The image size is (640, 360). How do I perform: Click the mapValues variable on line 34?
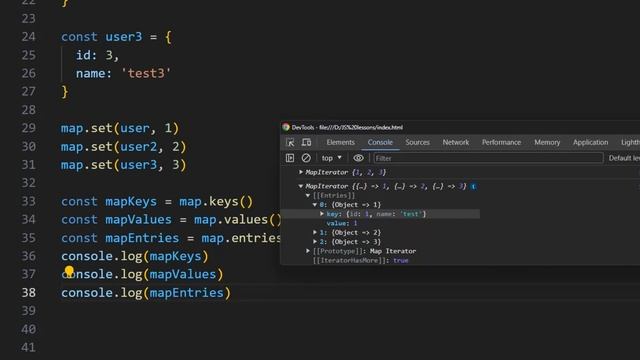pyautogui.click(x=138, y=220)
